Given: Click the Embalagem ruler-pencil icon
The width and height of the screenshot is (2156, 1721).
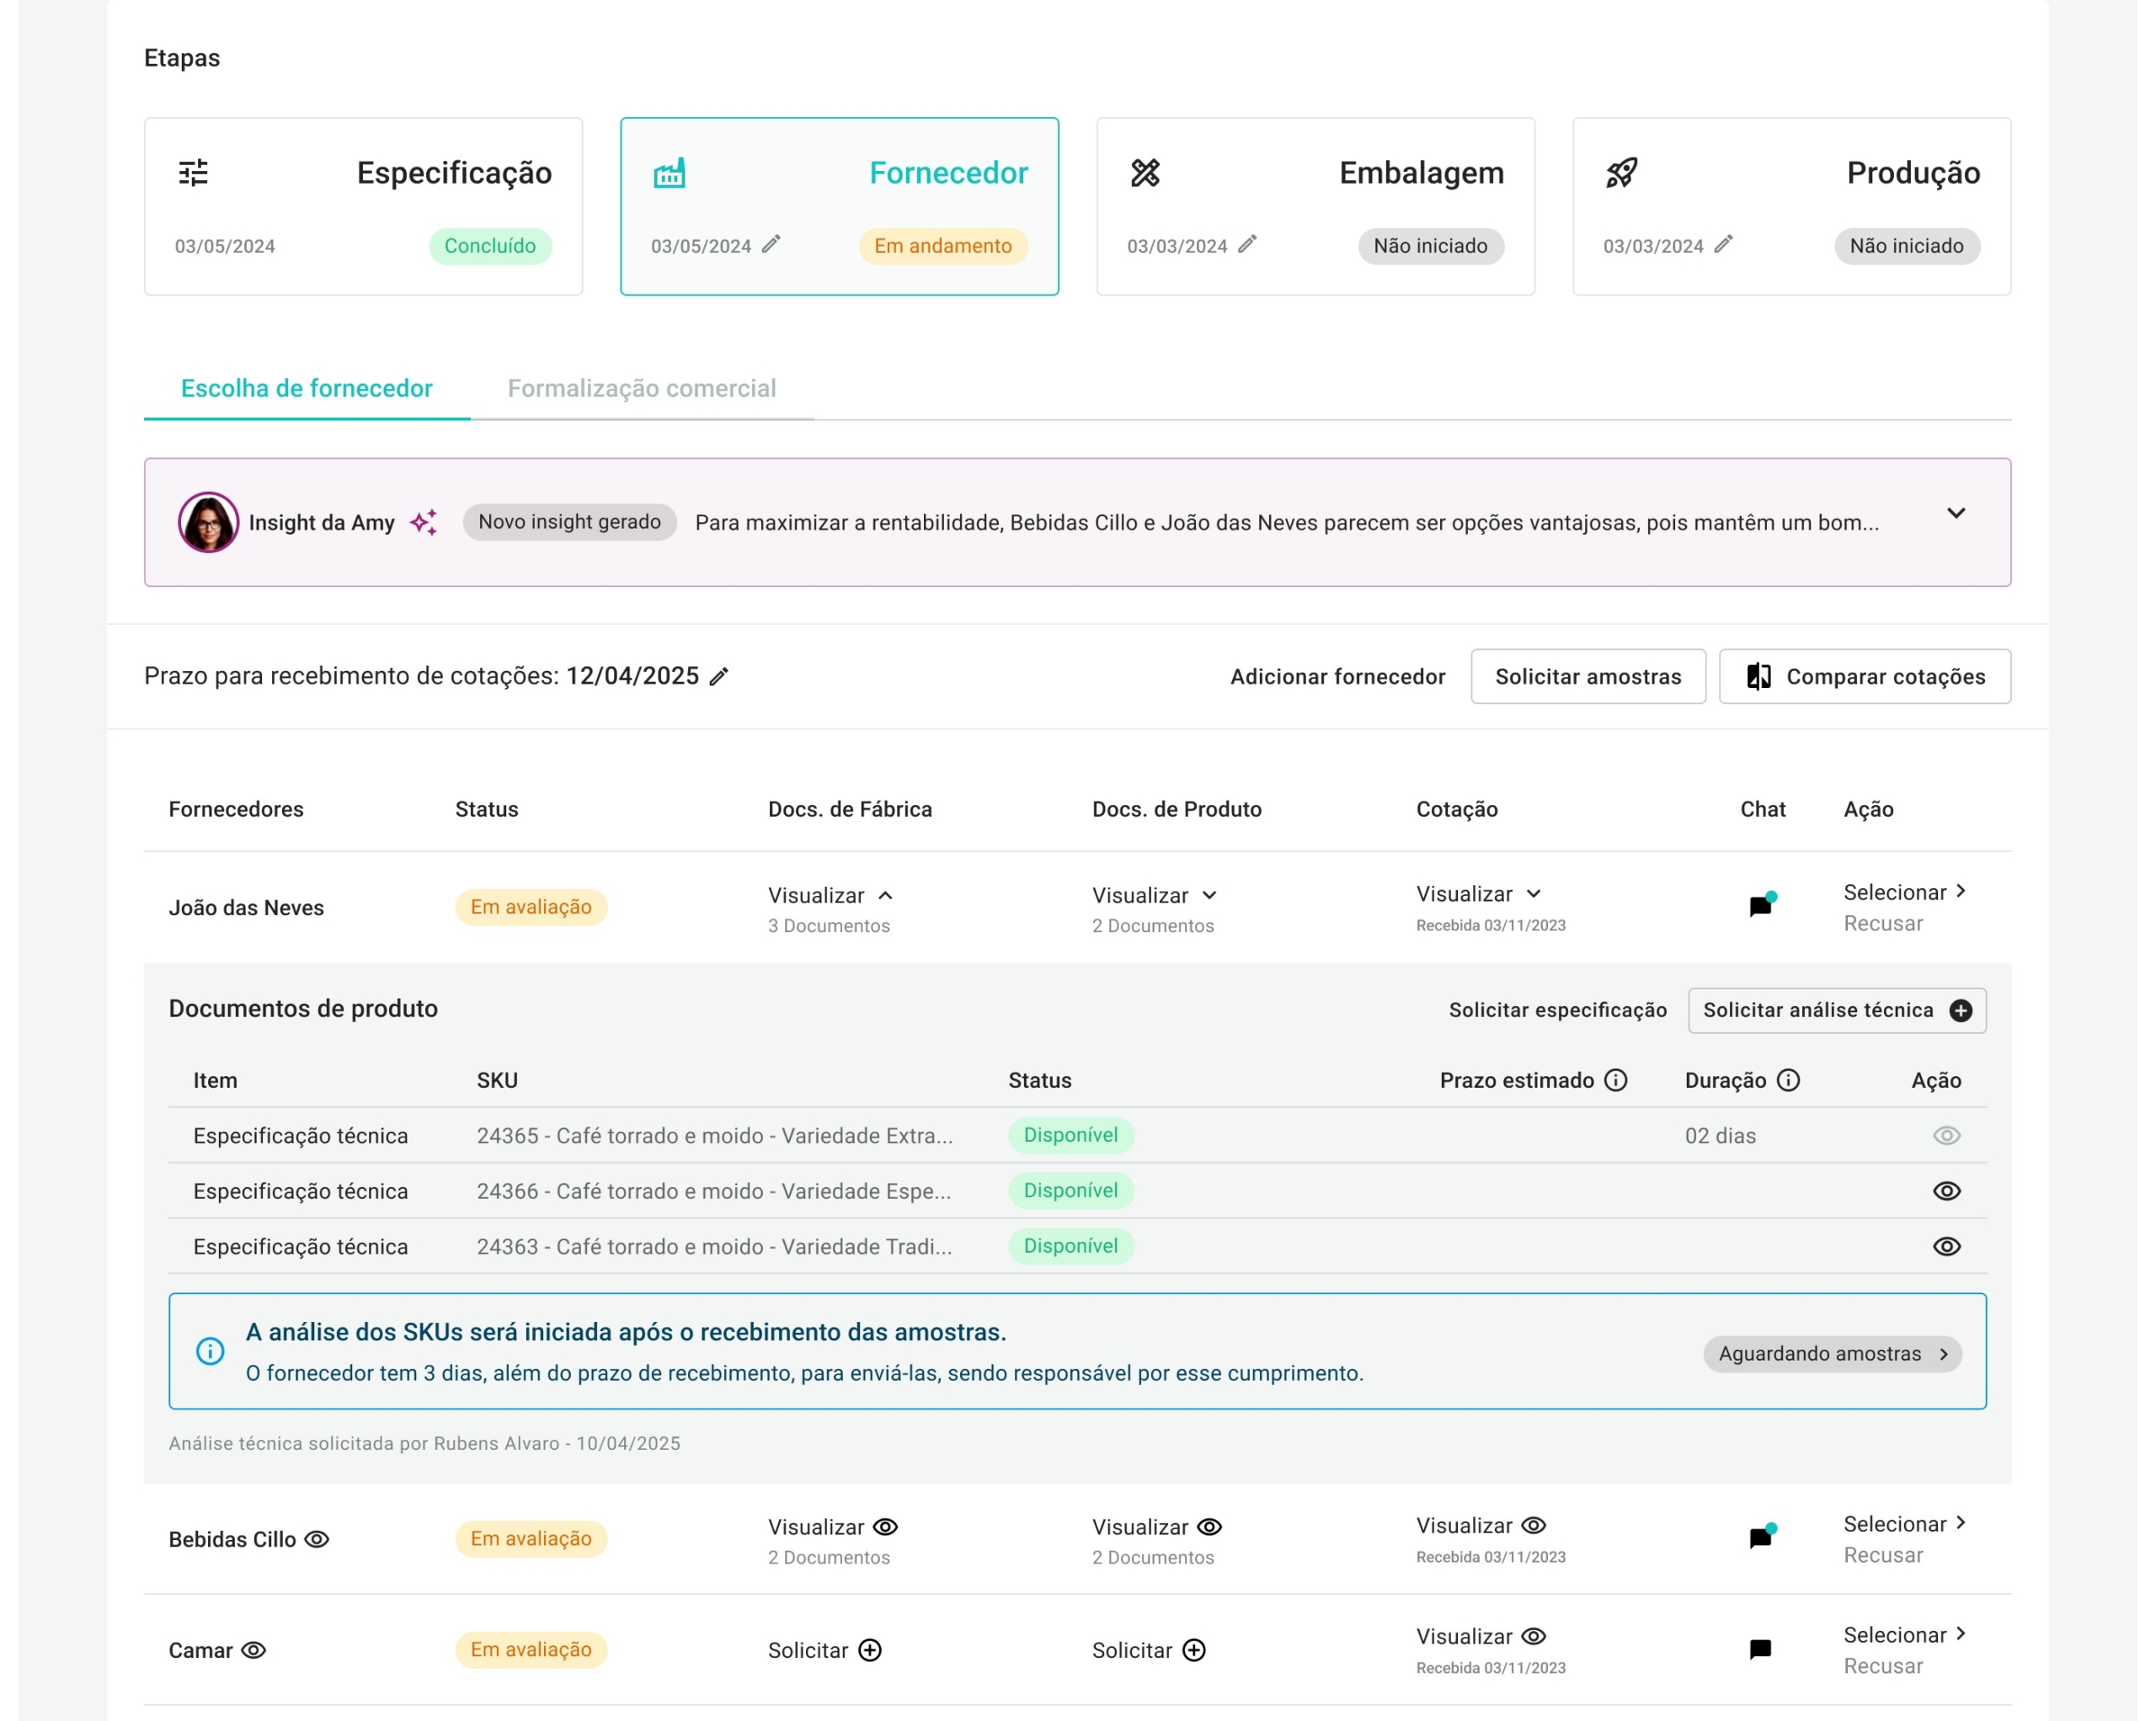Looking at the screenshot, I should [1145, 173].
